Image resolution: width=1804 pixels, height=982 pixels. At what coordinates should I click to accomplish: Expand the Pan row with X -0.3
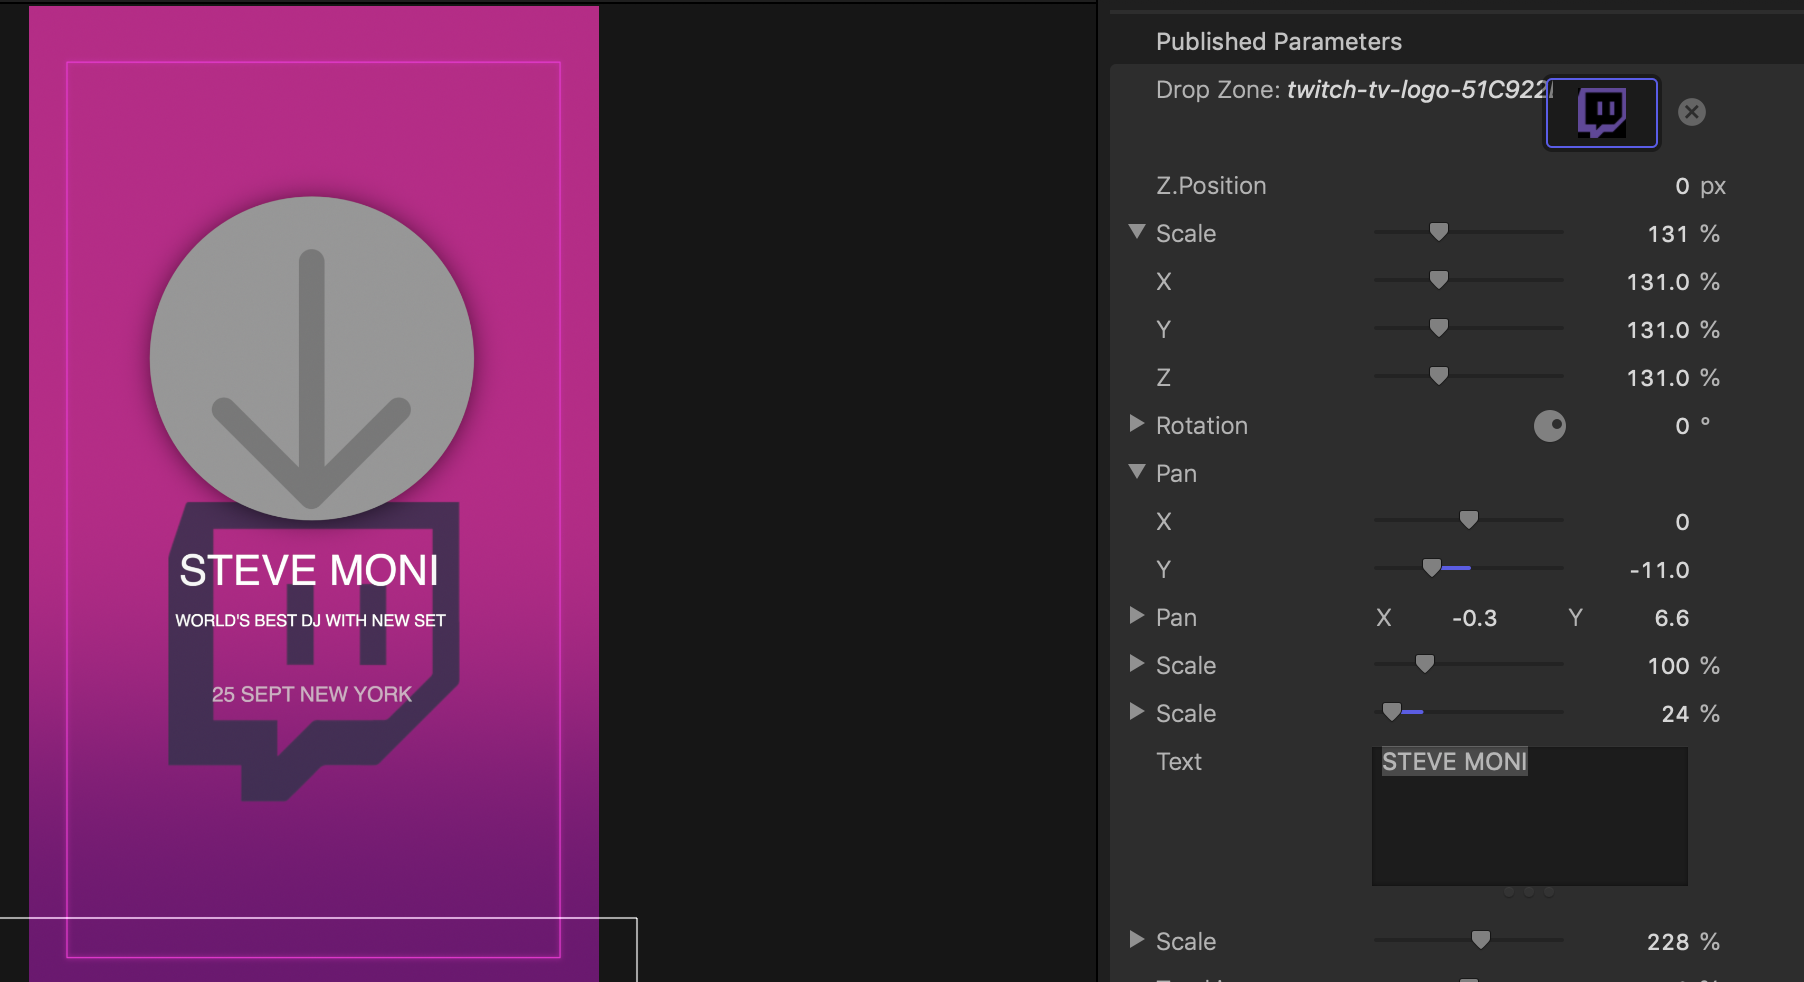point(1137,616)
